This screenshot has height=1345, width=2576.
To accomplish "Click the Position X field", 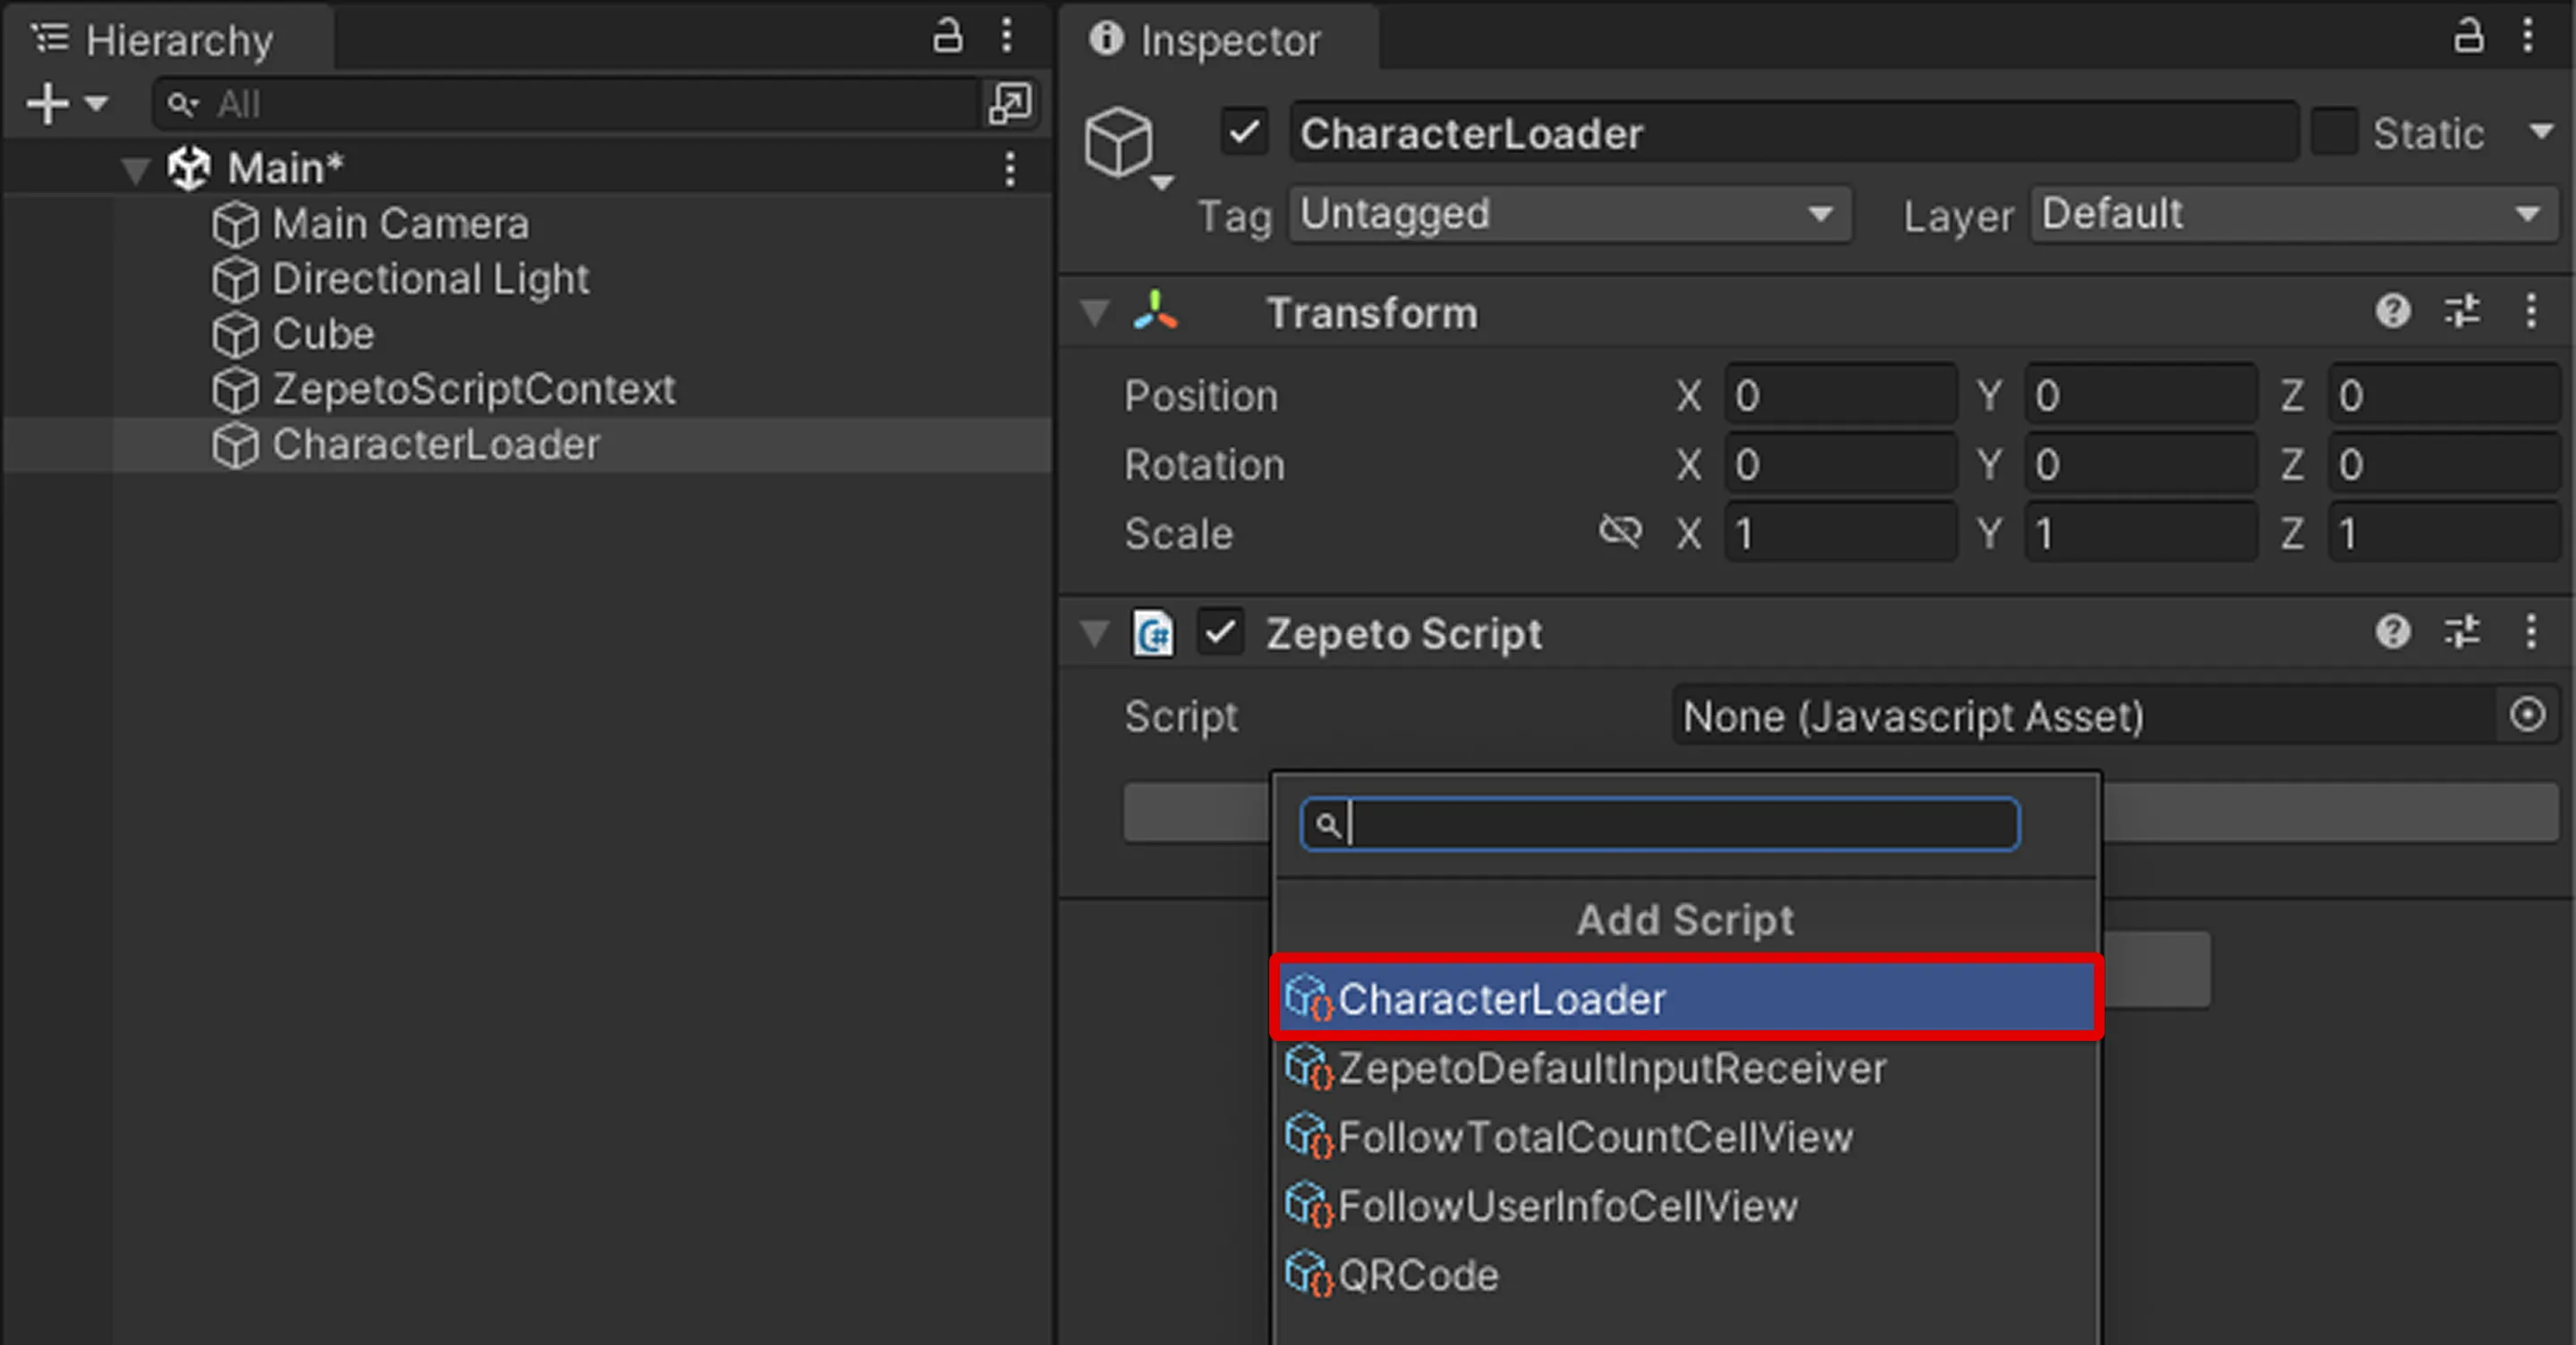I will pyautogui.click(x=1840, y=395).
